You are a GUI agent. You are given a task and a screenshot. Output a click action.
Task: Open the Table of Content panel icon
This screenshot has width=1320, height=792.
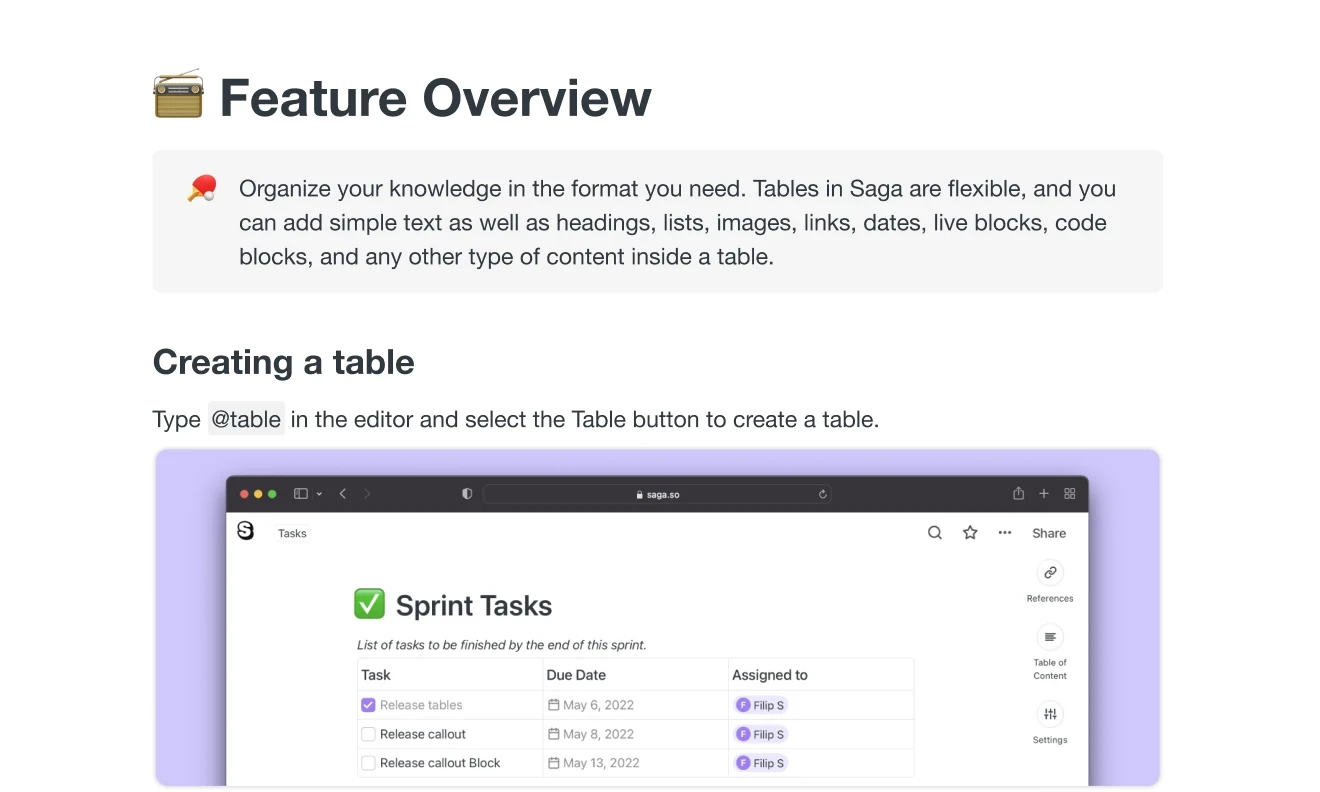(1050, 637)
